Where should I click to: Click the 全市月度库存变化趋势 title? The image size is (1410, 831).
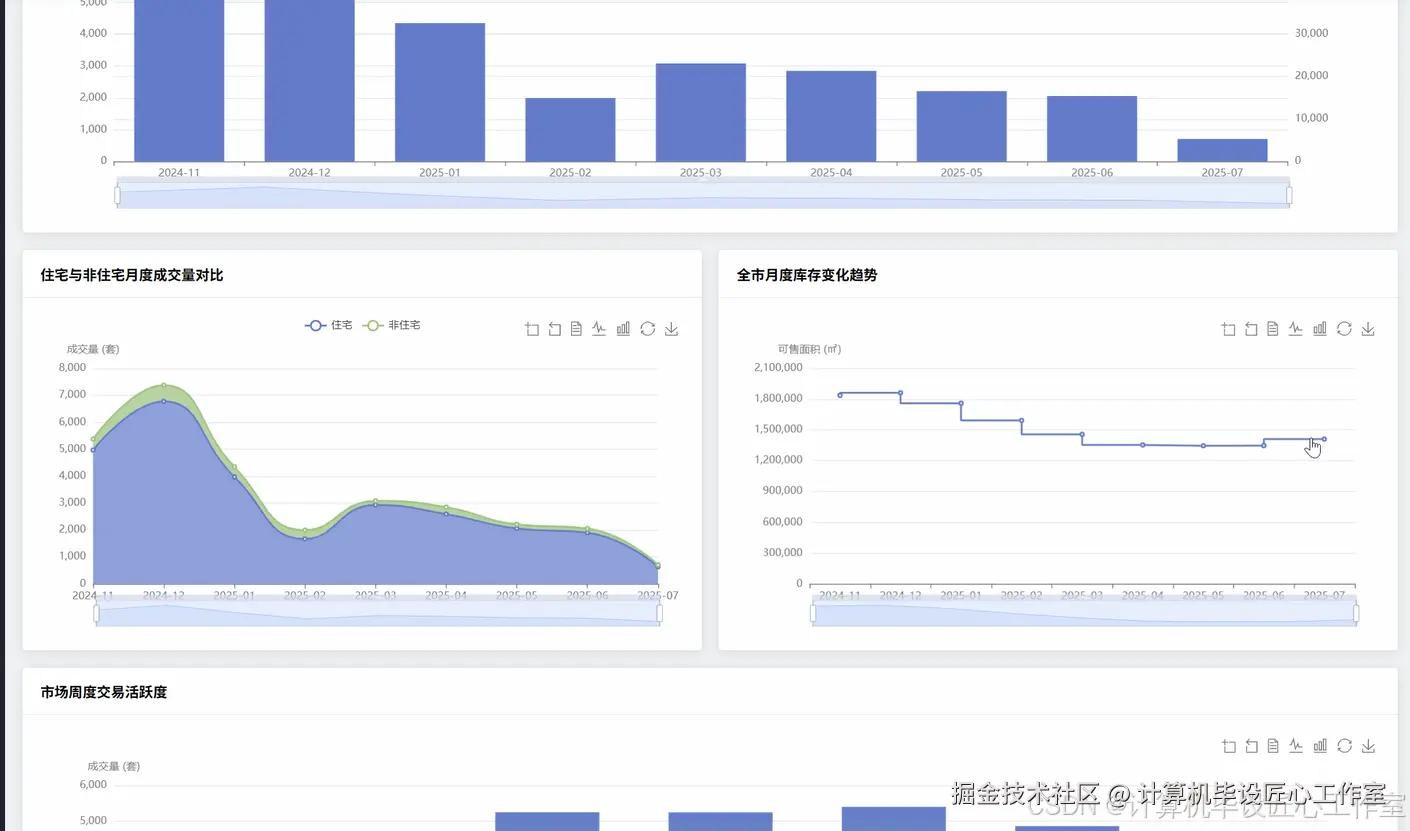click(807, 275)
